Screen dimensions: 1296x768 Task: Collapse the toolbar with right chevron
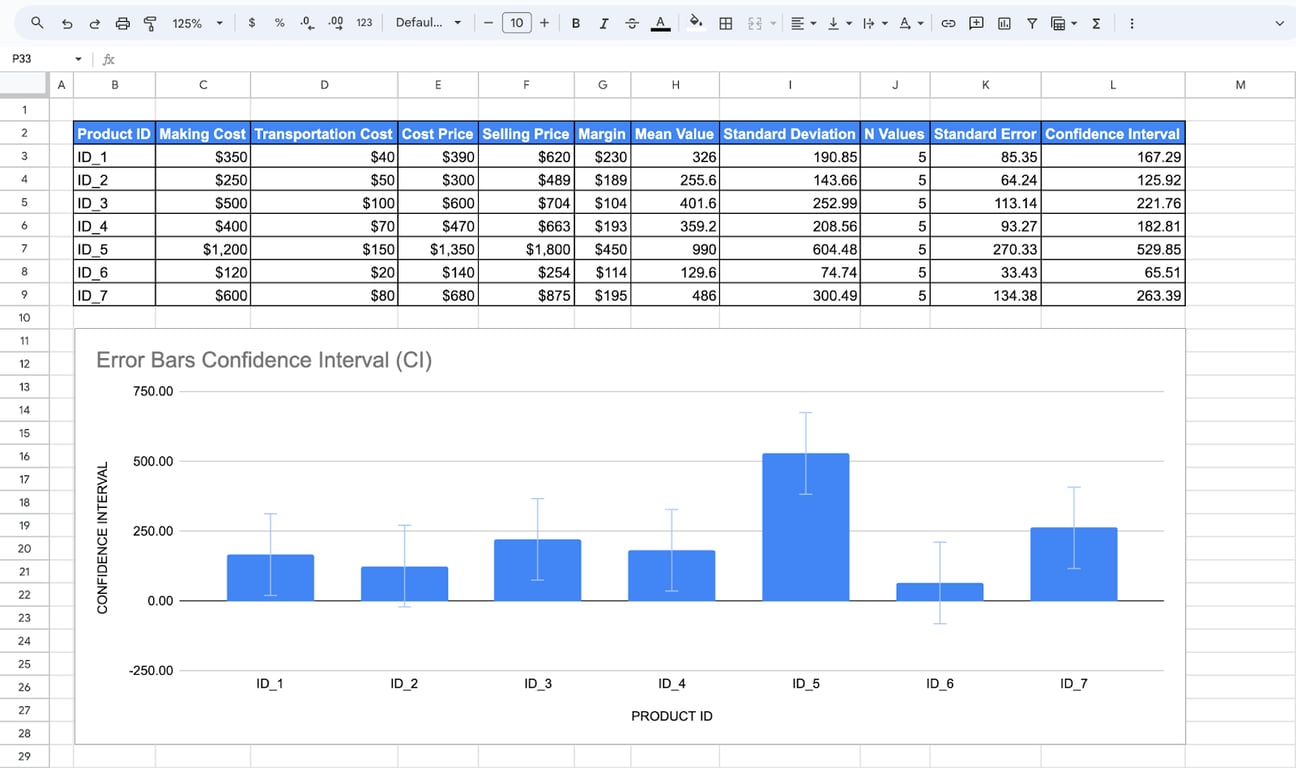1279,23
